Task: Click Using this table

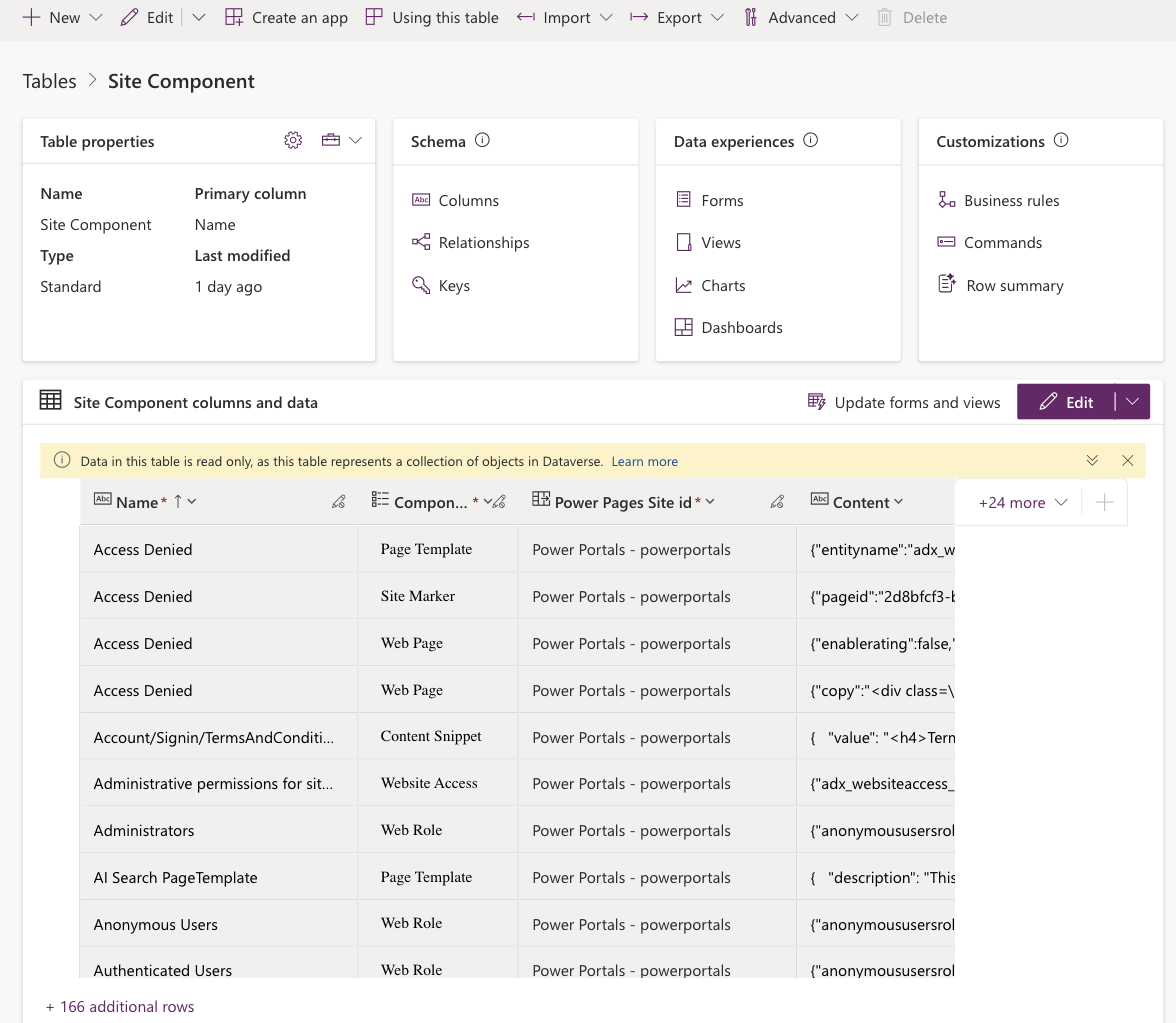Action: click(x=432, y=17)
